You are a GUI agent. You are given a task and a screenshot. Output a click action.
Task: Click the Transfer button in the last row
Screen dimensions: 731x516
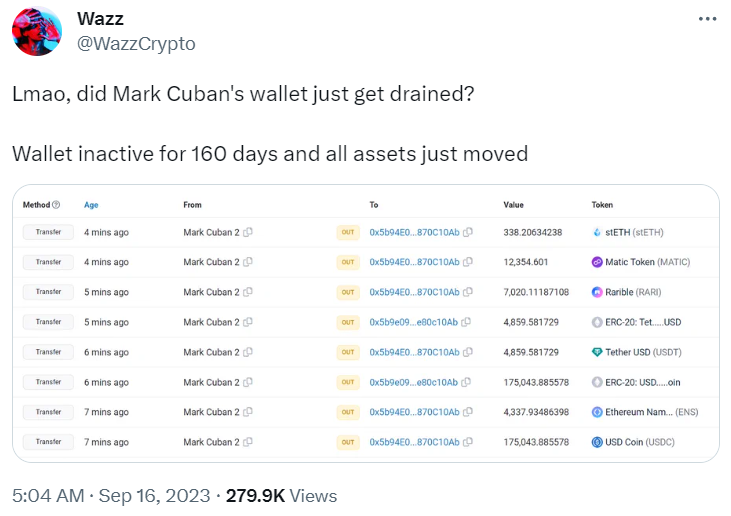[x=48, y=441]
